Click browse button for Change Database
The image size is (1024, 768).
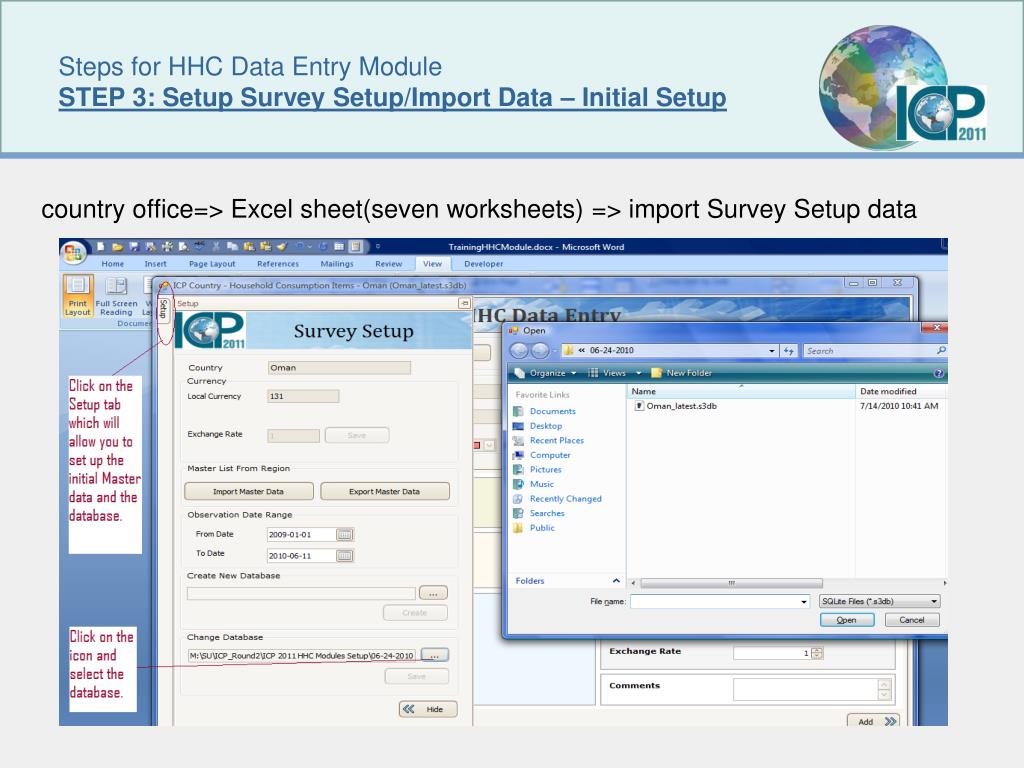point(434,655)
